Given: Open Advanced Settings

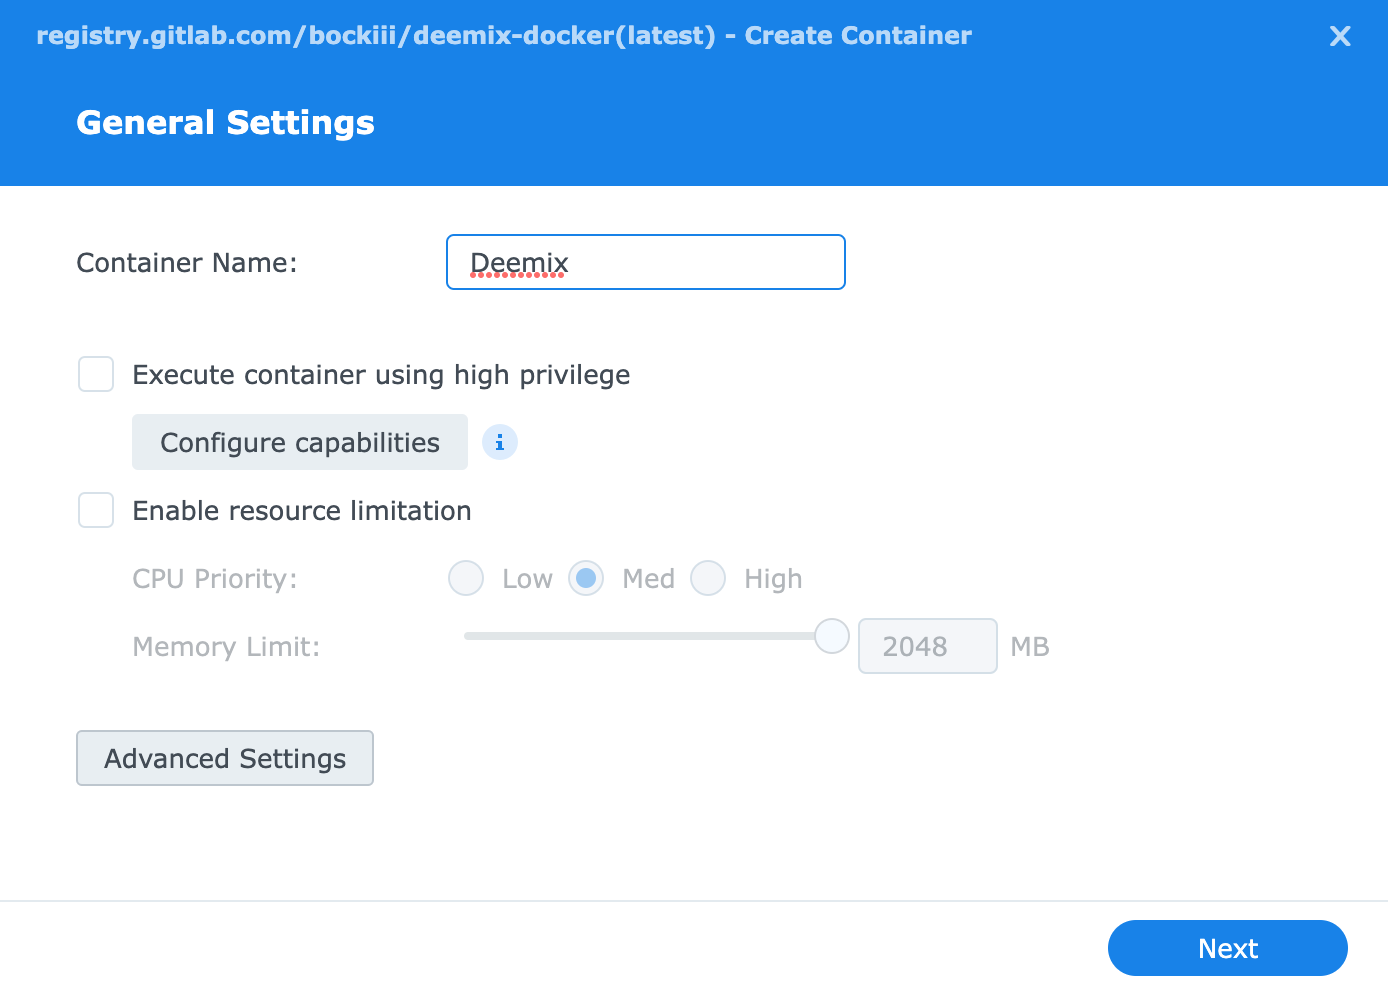Looking at the screenshot, I should click(x=225, y=758).
